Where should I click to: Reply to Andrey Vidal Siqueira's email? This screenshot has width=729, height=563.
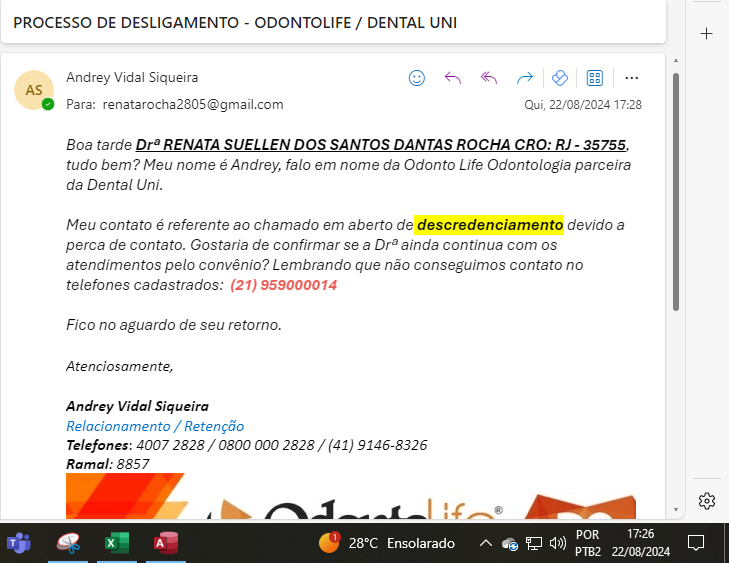coord(452,78)
